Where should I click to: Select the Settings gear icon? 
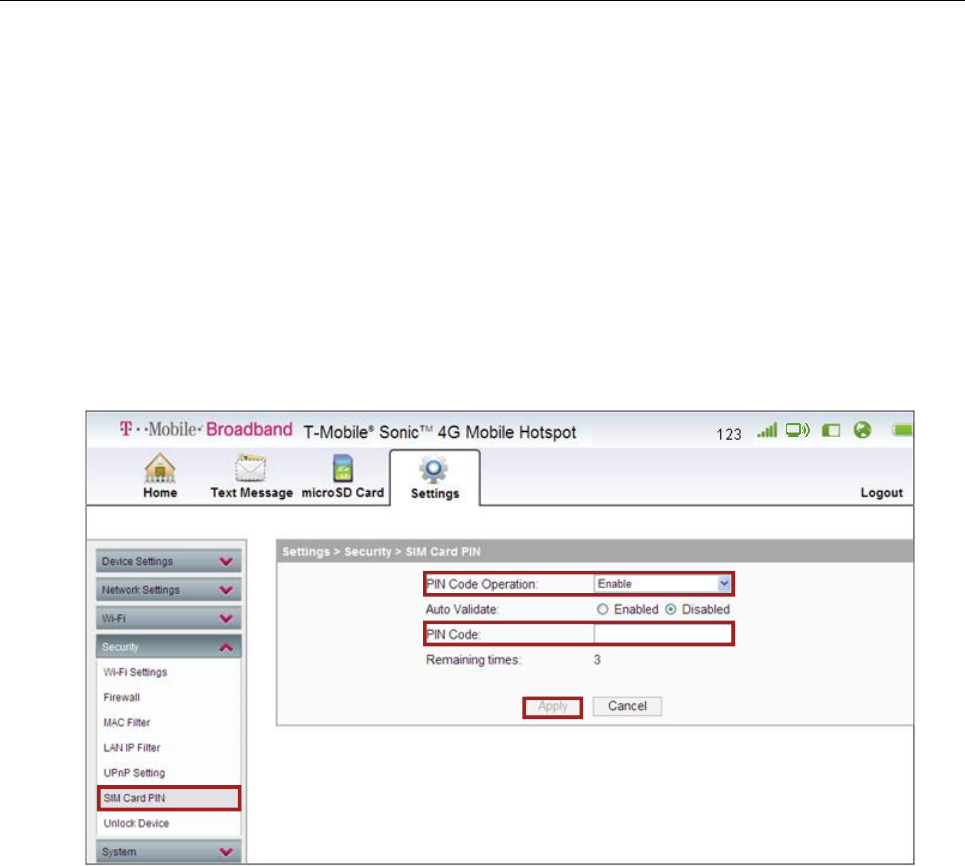(434, 470)
